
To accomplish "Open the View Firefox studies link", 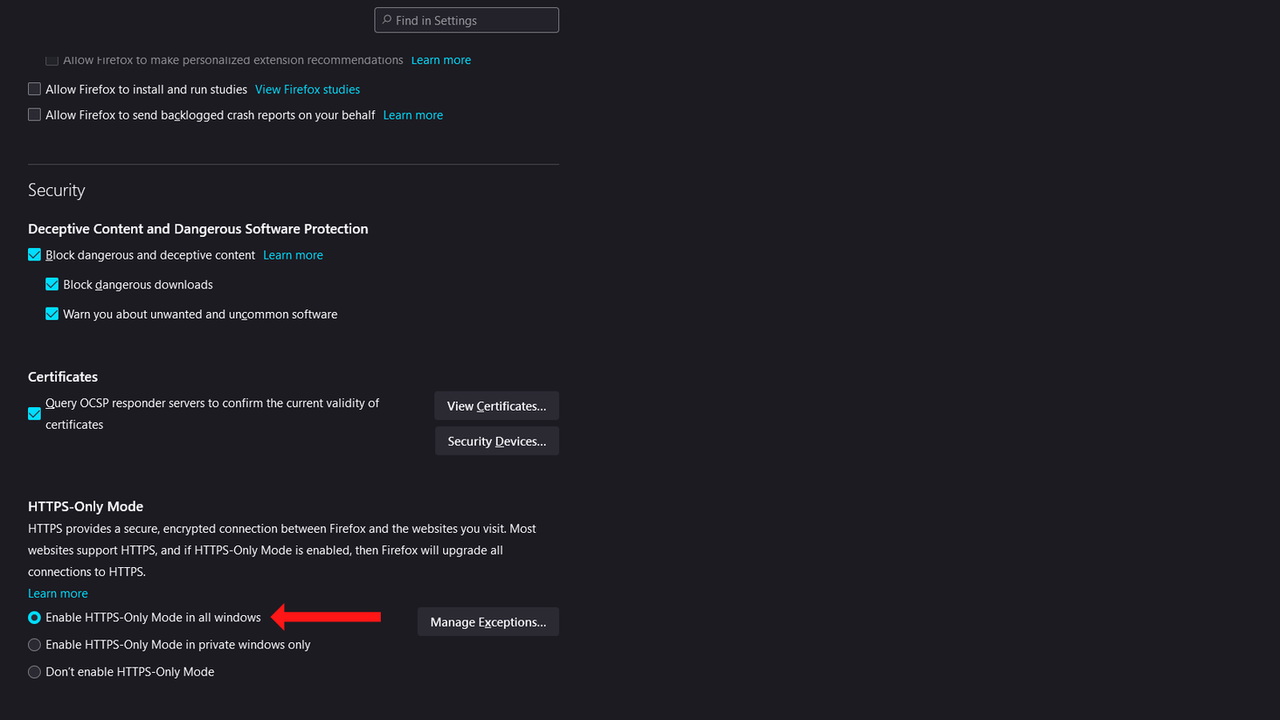I will click(x=307, y=89).
